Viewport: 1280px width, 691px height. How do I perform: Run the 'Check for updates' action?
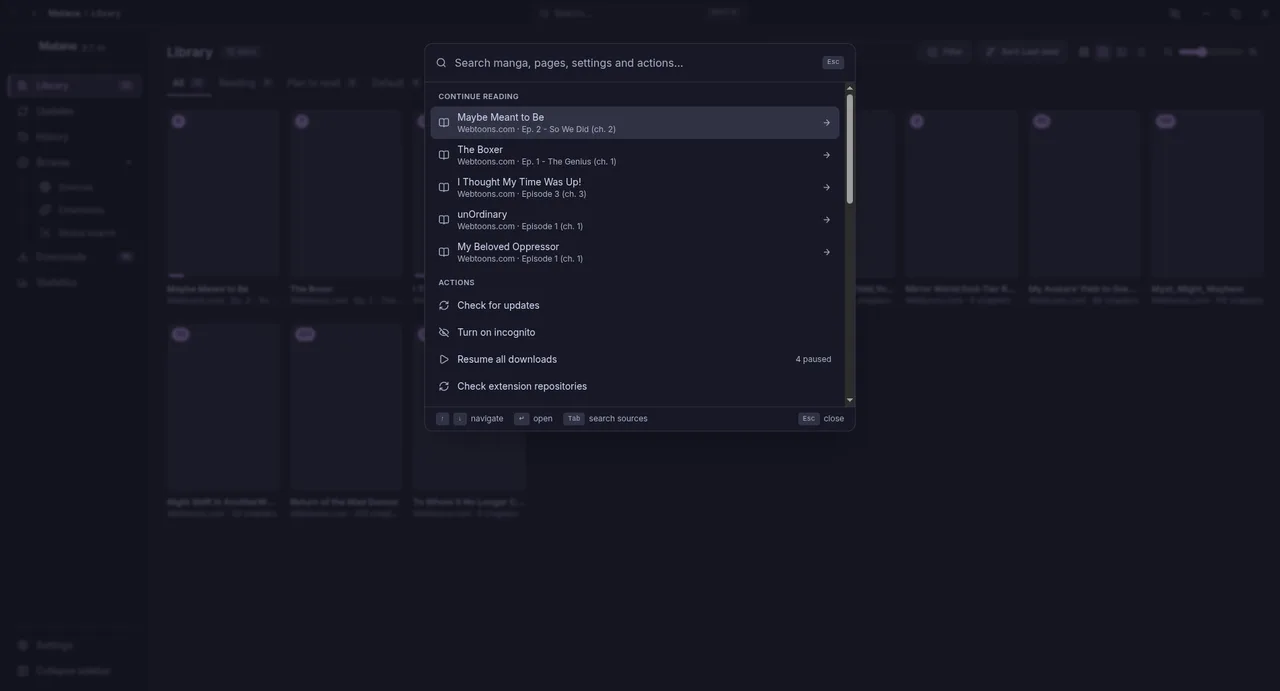[x=635, y=305]
